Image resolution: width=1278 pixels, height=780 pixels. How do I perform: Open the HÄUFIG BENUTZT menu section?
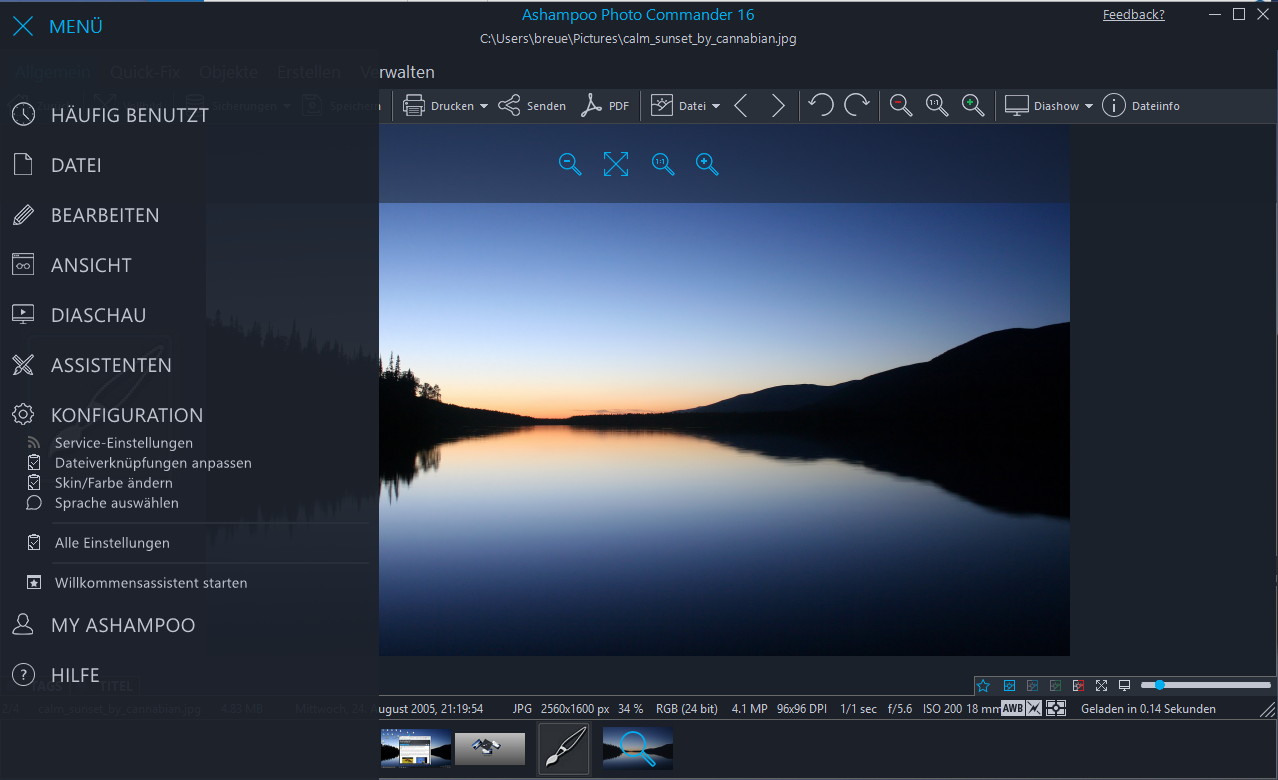130,115
